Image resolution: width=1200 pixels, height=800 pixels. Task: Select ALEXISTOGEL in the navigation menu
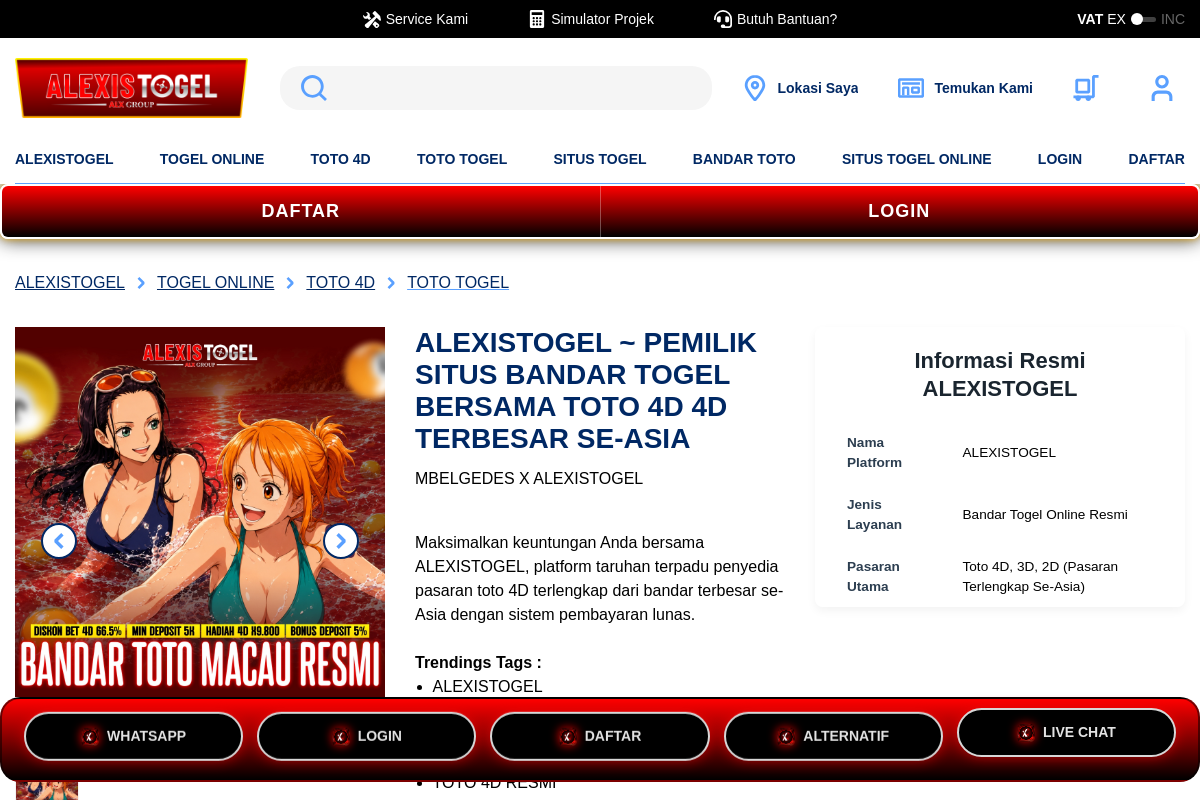[64, 159]
